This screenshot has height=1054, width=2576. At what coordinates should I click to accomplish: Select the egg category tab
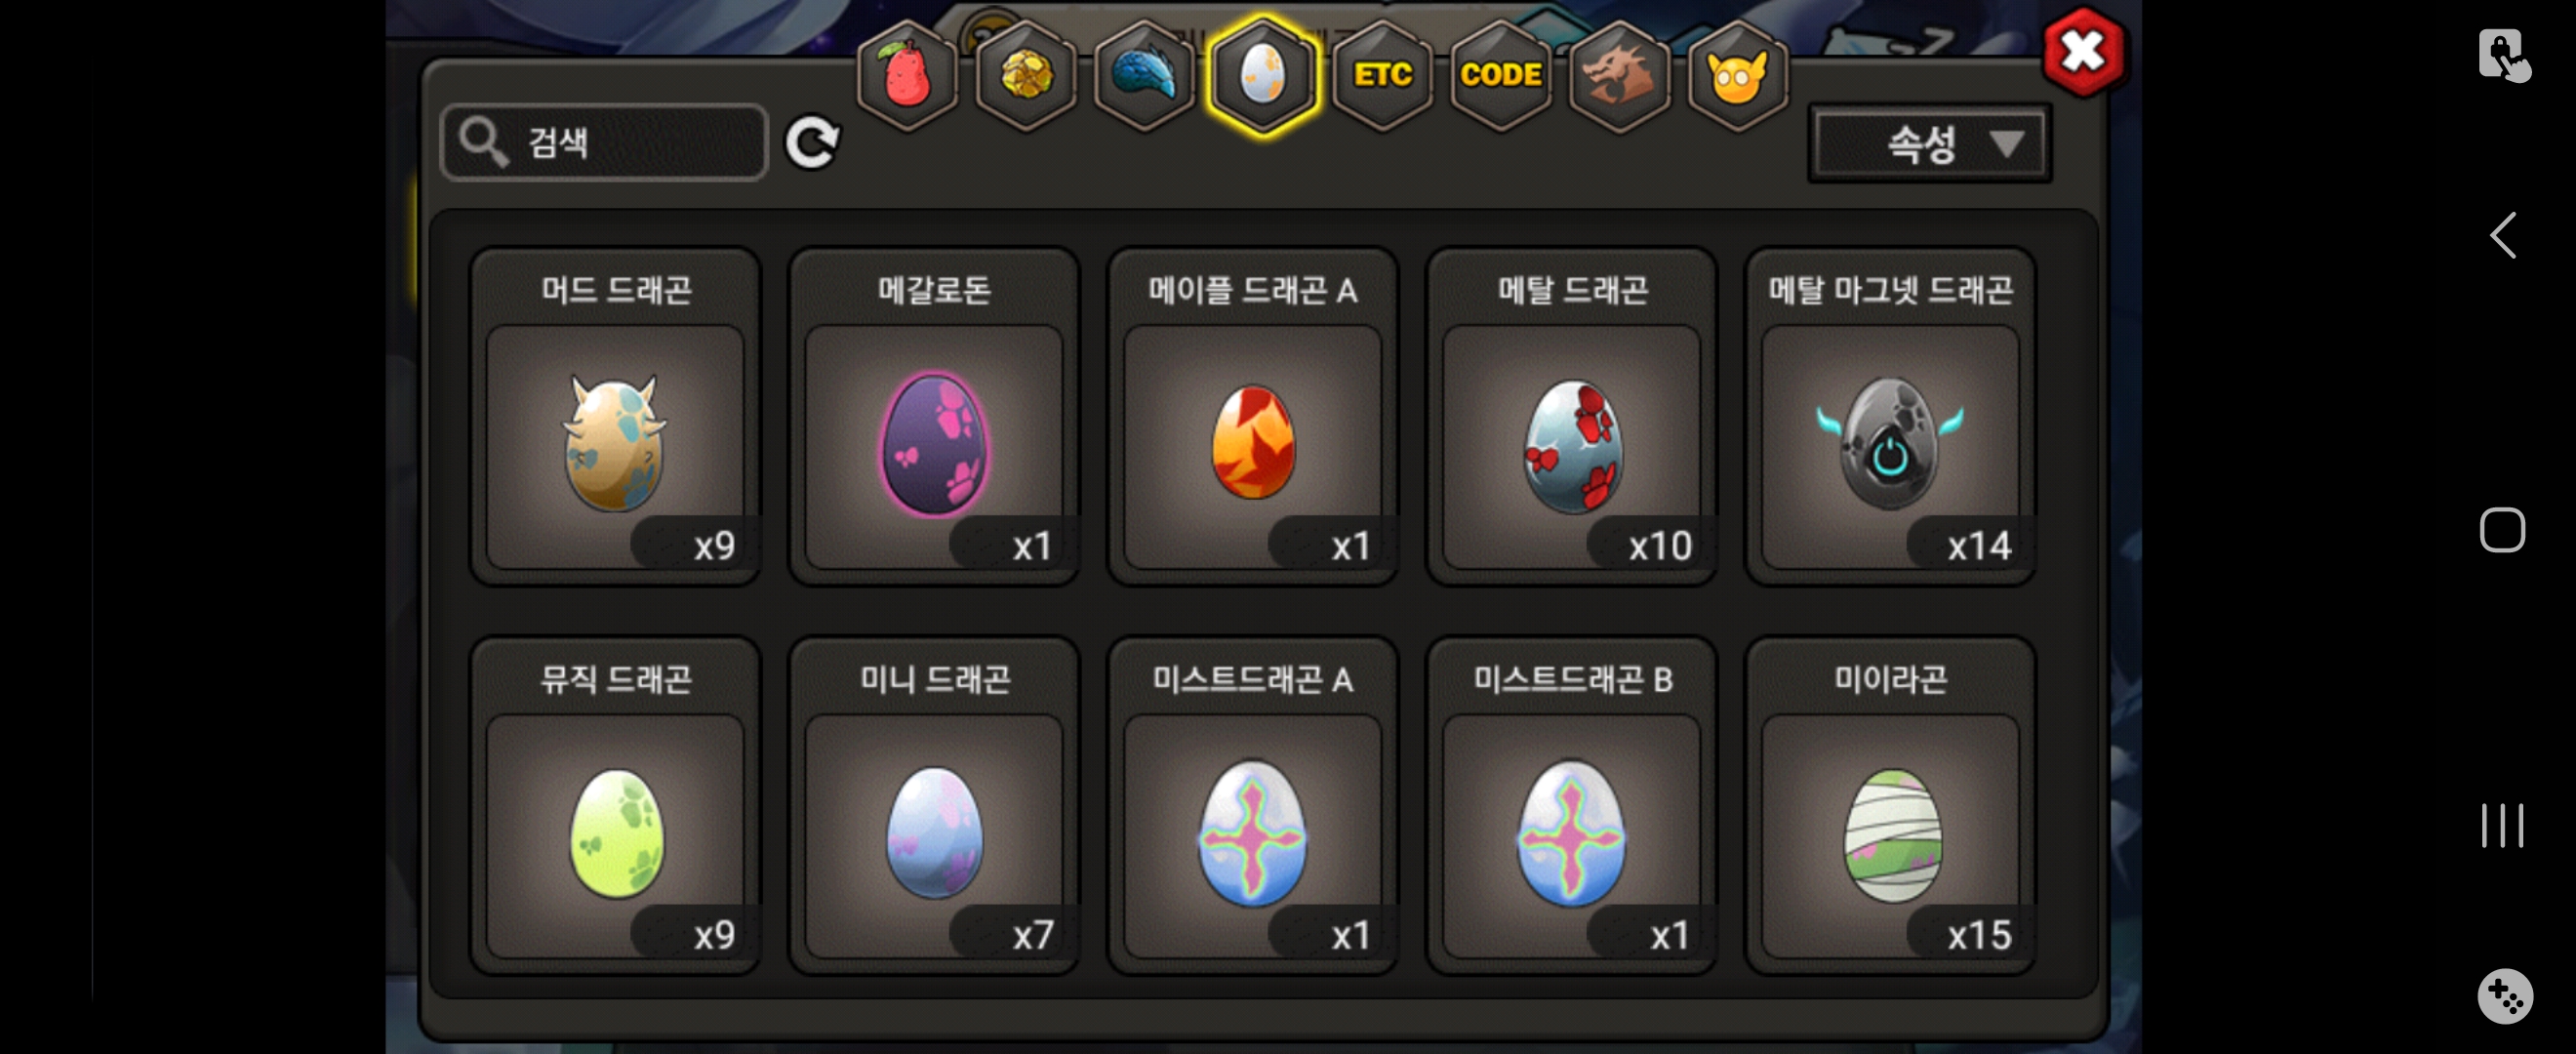click(1263, 76)
